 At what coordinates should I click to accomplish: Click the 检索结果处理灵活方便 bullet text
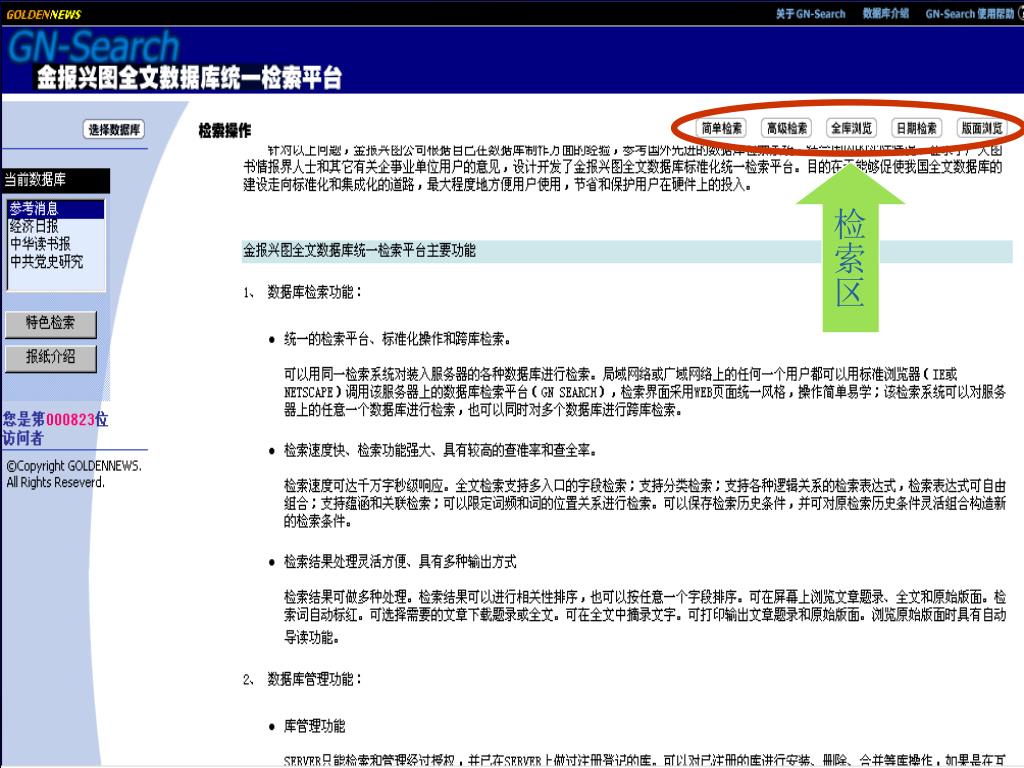point(400,562)
